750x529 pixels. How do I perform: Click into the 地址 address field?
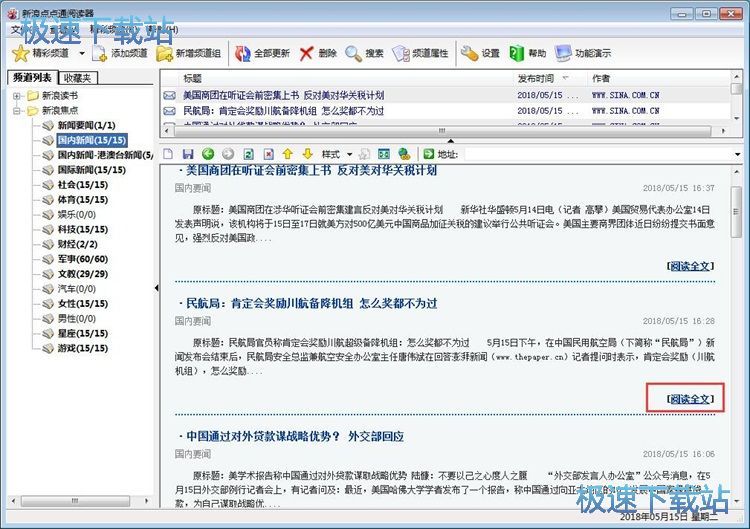[x=598, y=154]
